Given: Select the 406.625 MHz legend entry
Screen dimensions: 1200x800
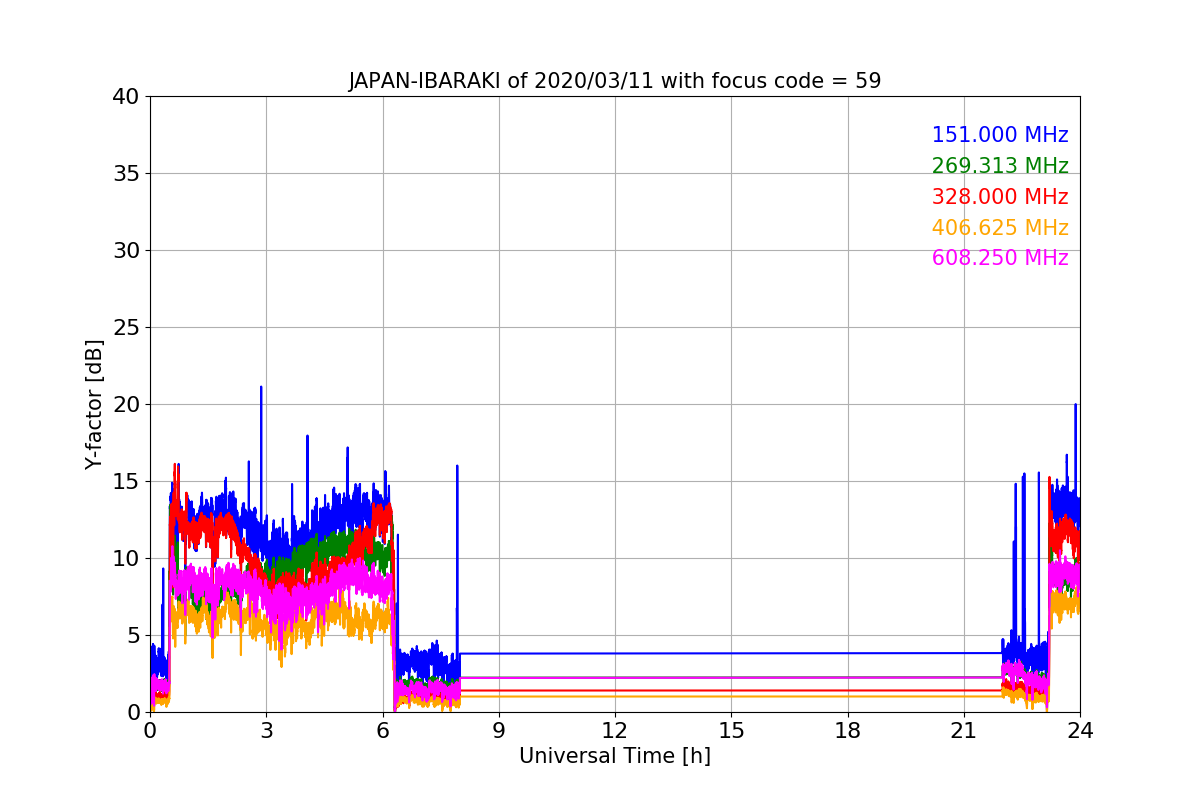Looking at the screenshot, I should click(1000, 228).
